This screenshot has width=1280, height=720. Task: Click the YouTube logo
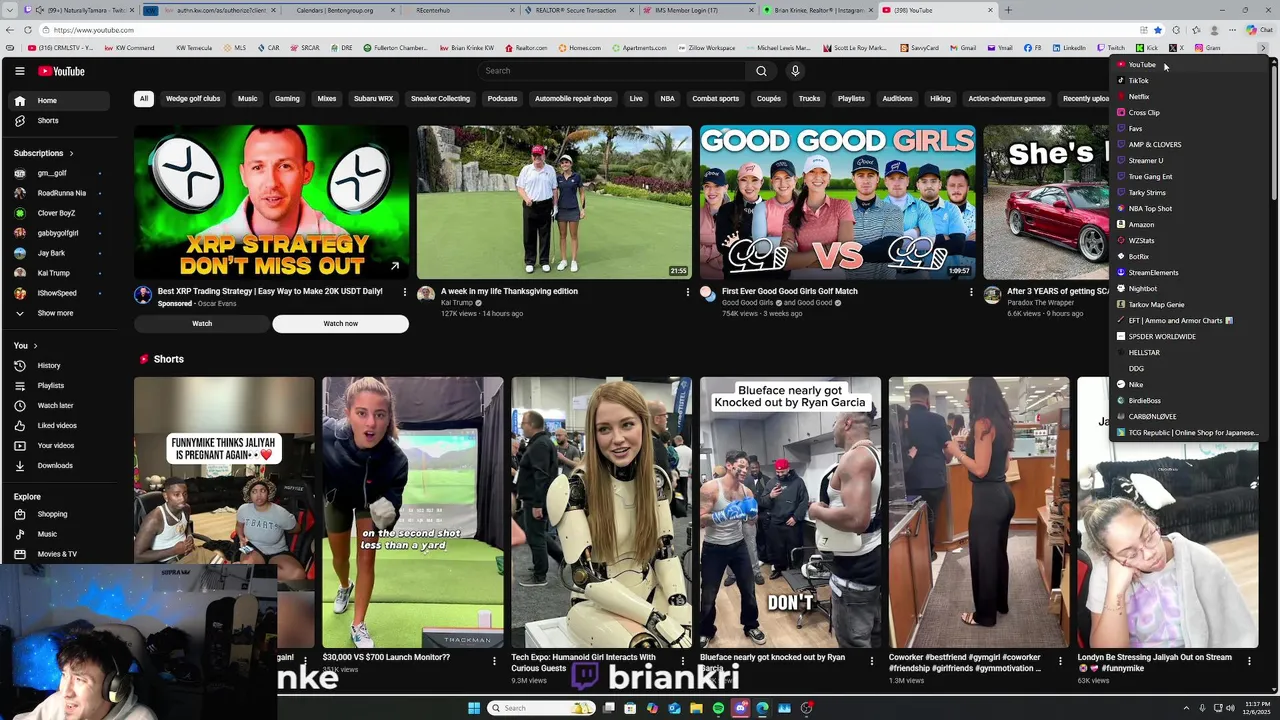(62, 71)
